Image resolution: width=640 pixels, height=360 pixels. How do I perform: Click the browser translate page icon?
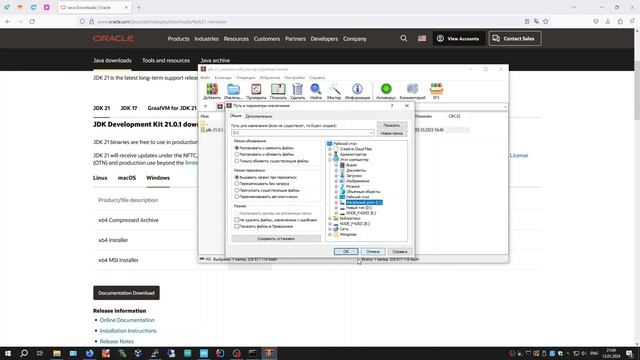(536, 21)
